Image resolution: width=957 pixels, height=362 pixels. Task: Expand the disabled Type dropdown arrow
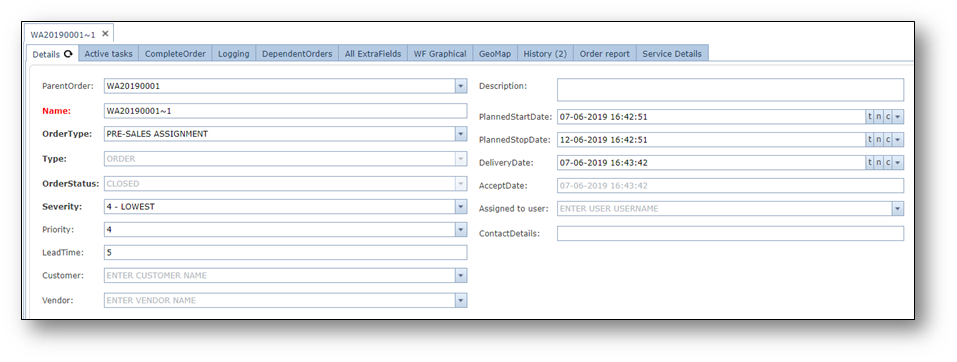(461, 159)
